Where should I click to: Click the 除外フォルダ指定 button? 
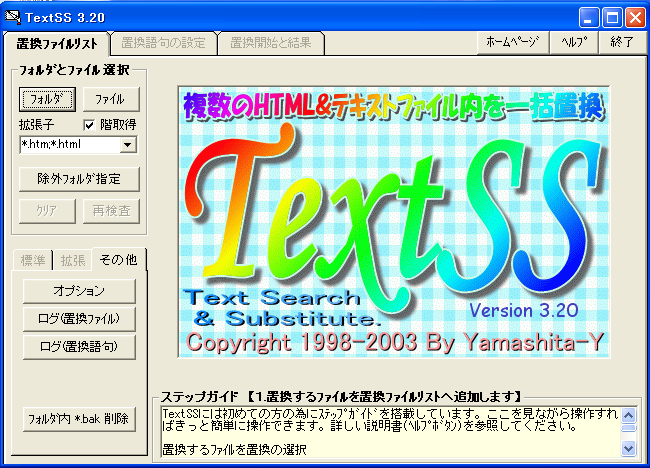(x=79, y=179)
